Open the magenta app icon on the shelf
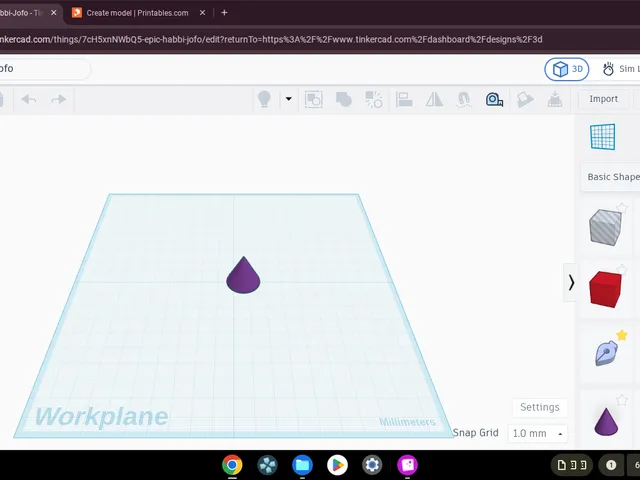Image resolution: width=640 pixels, height=480 pixels. (407, 464)
